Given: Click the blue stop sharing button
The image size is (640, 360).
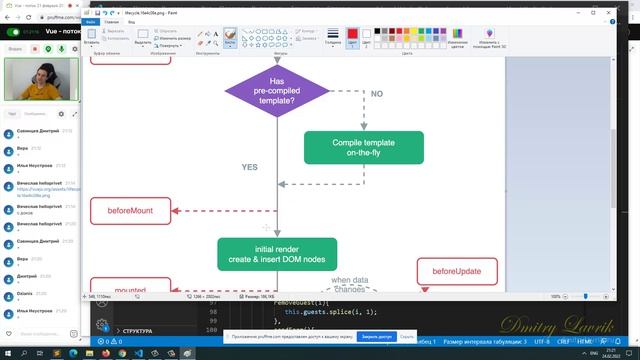Looking at the screenshot, I should 377,337.
